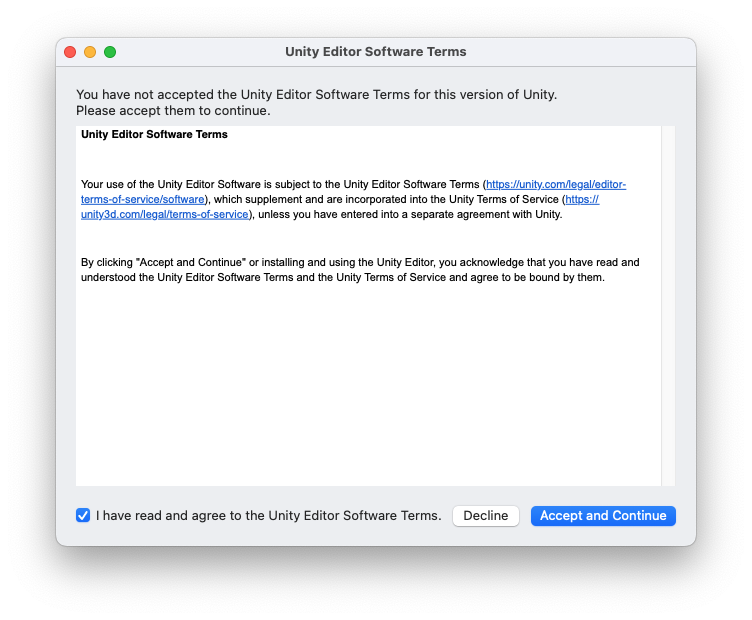Uncheck the agree to Unity Terms checkbox
The image size is (752, 620).
click(83, 515)
